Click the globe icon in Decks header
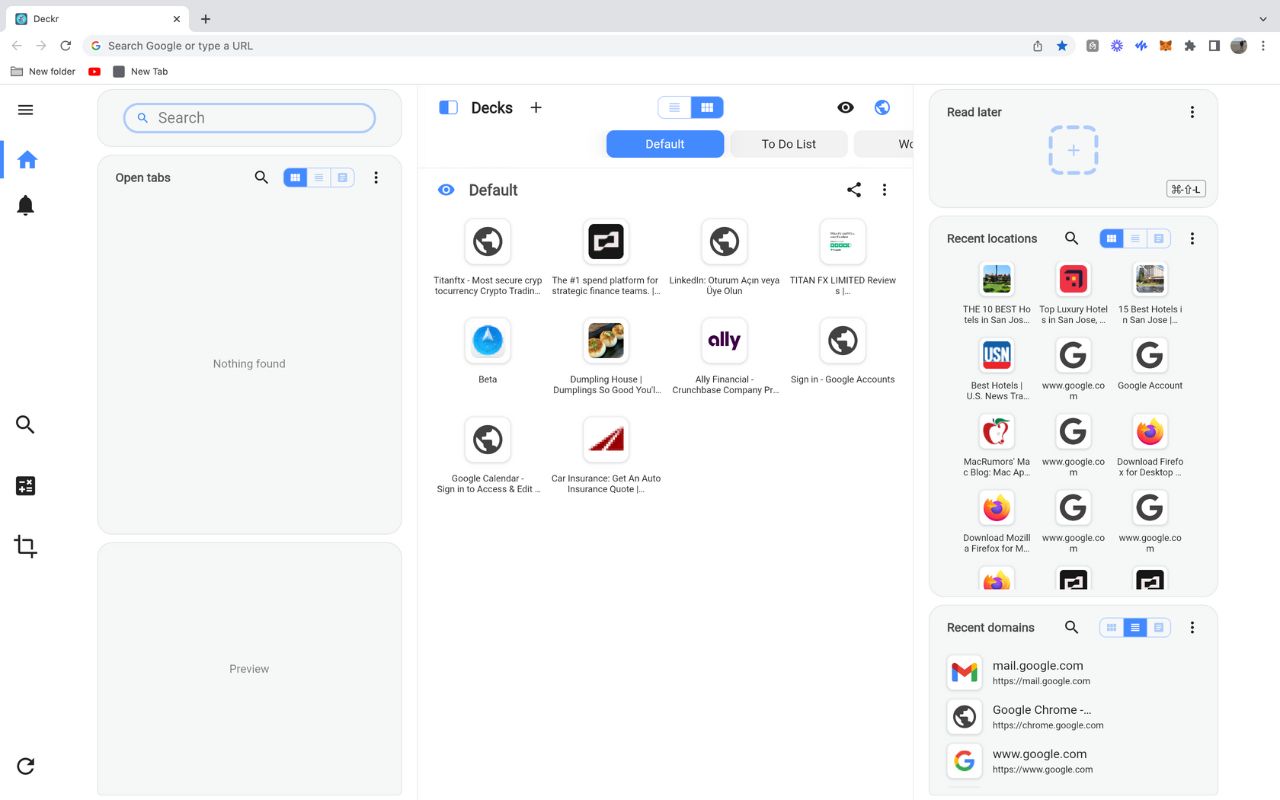1280x800 pixels. (882, 108)
